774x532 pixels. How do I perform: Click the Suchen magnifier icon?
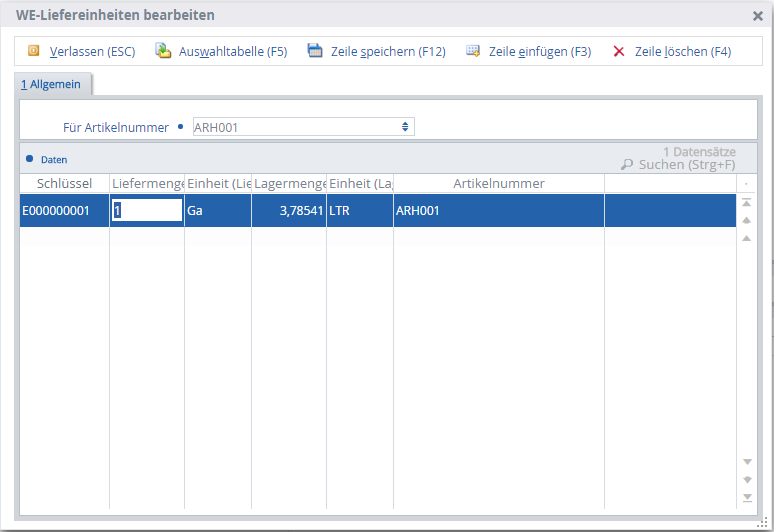point(627,165)
